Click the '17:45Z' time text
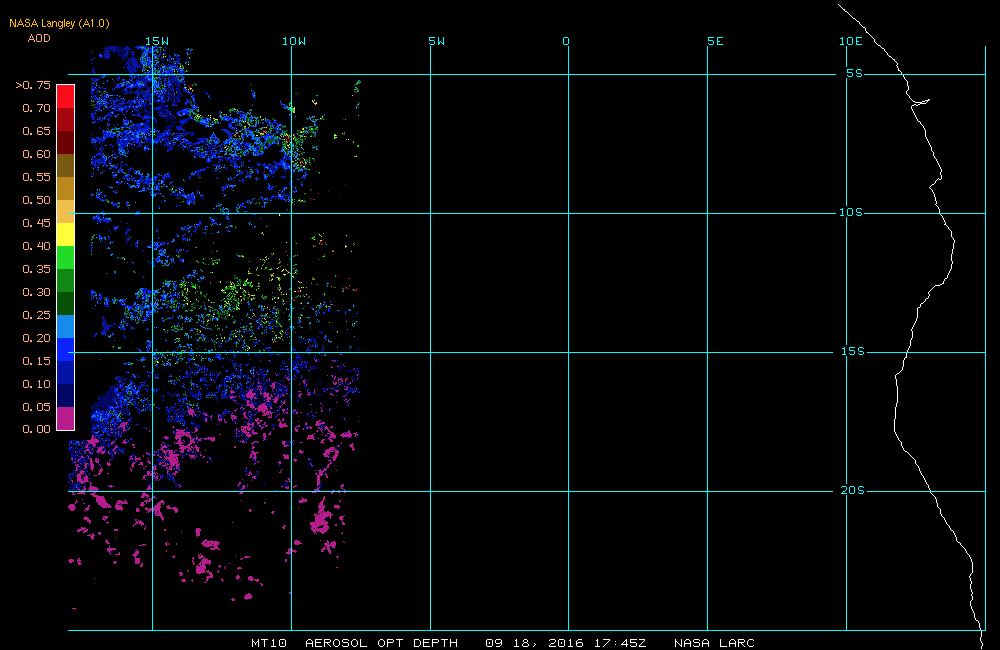This screenshot has height=650, width=1000. [620, 643]
